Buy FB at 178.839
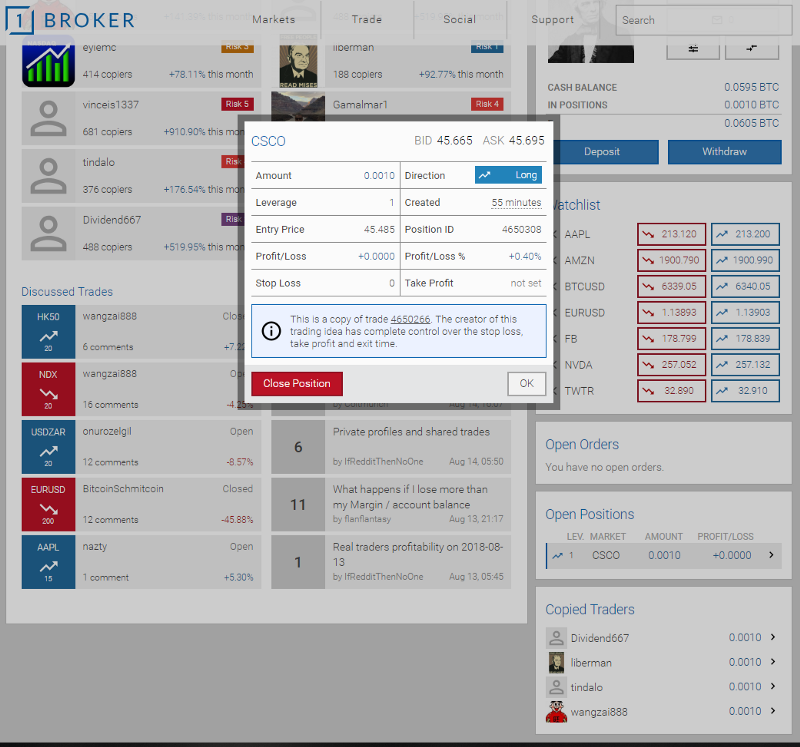The image size is (800, 747). pyautogui.click(x=745, y=338)
